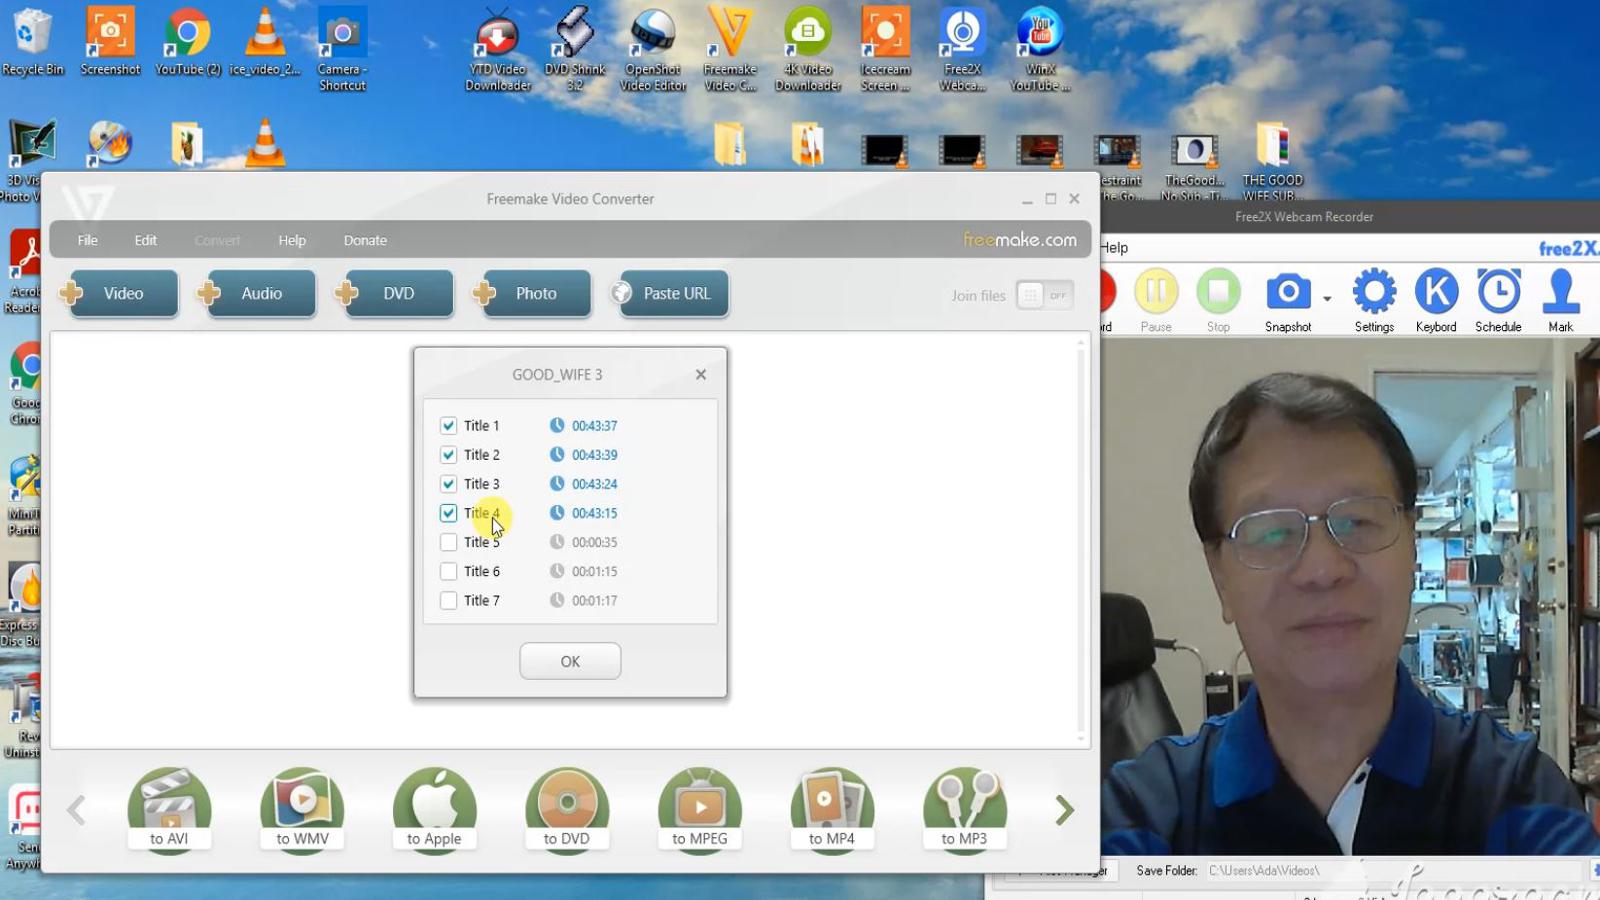Expand the Snapshot dropdown arrow

click(1327, 298)
